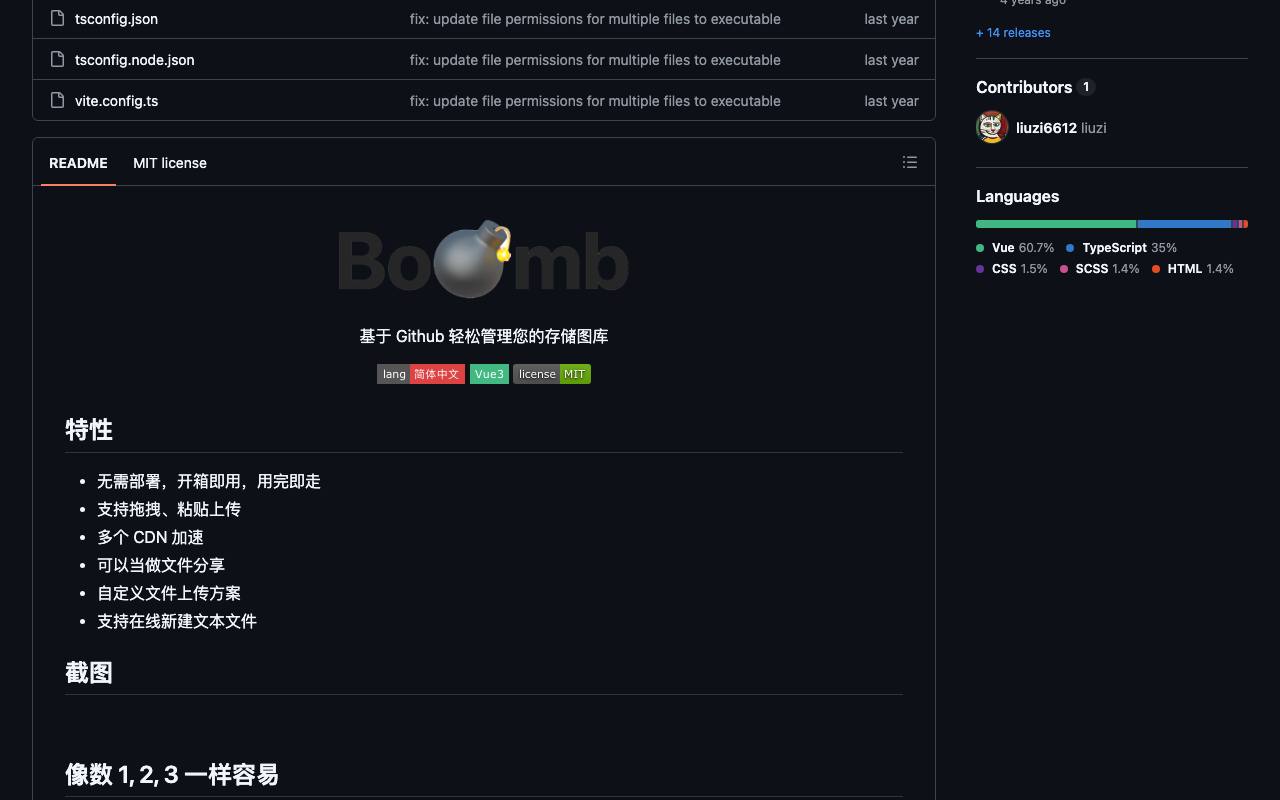This screenshot has width=1280, height=800.
Task: Open commit message for vite.config.ts row
Action: click(595, 100)
